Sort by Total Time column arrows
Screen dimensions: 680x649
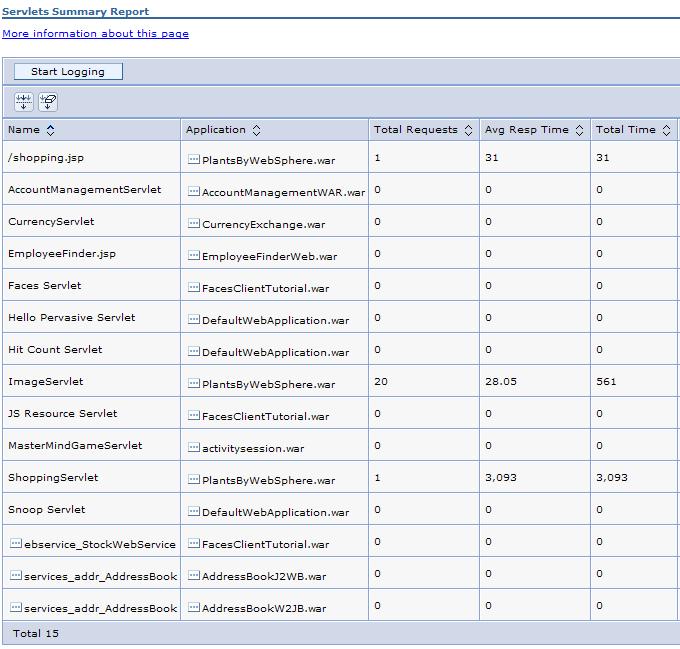667,130
